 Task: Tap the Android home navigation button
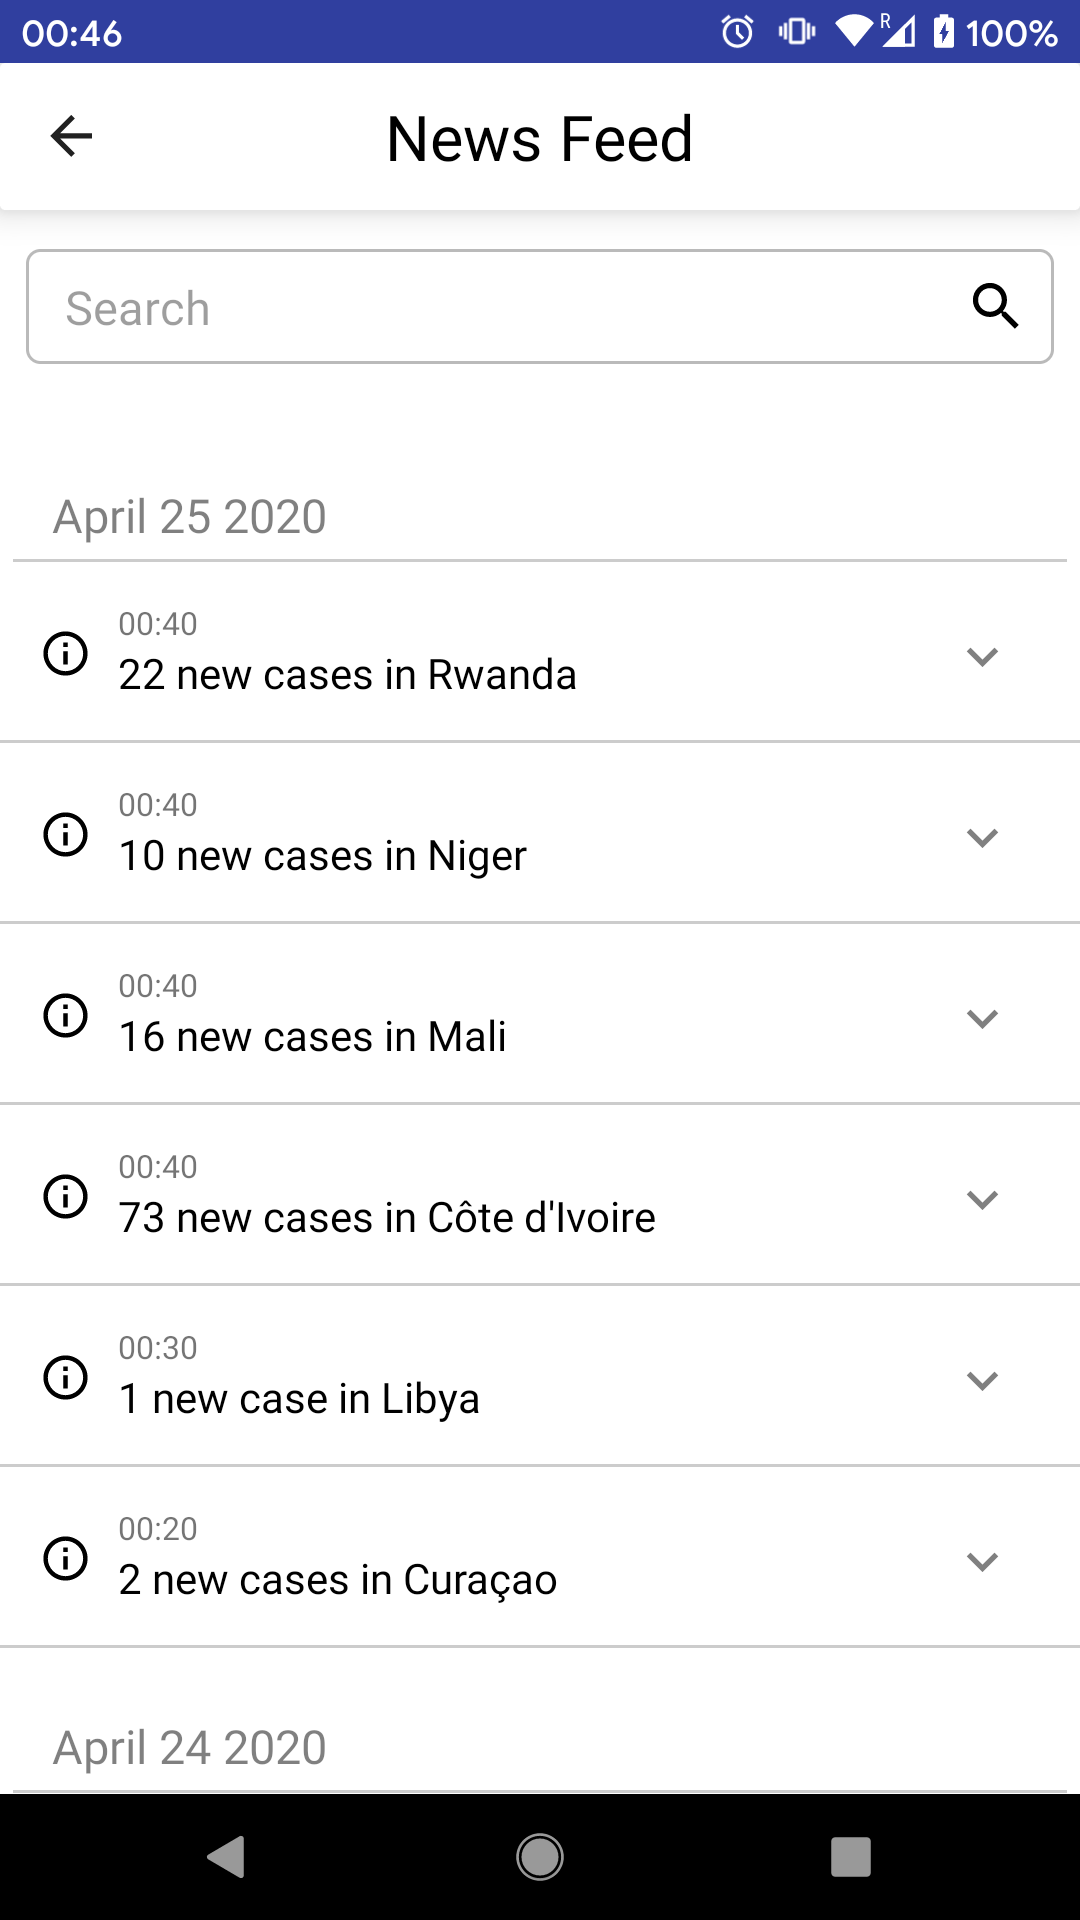pyautogui.click(x=540, y=1857)
